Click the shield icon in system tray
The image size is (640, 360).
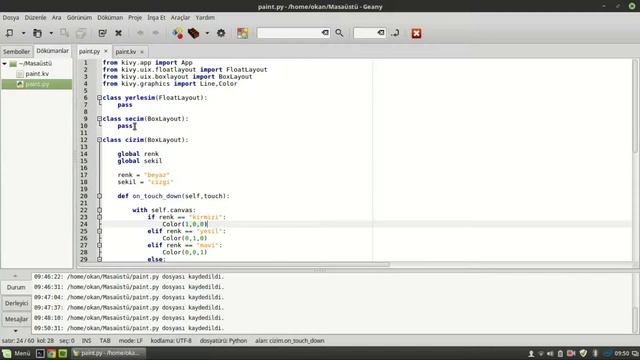[x=584, y=353]
